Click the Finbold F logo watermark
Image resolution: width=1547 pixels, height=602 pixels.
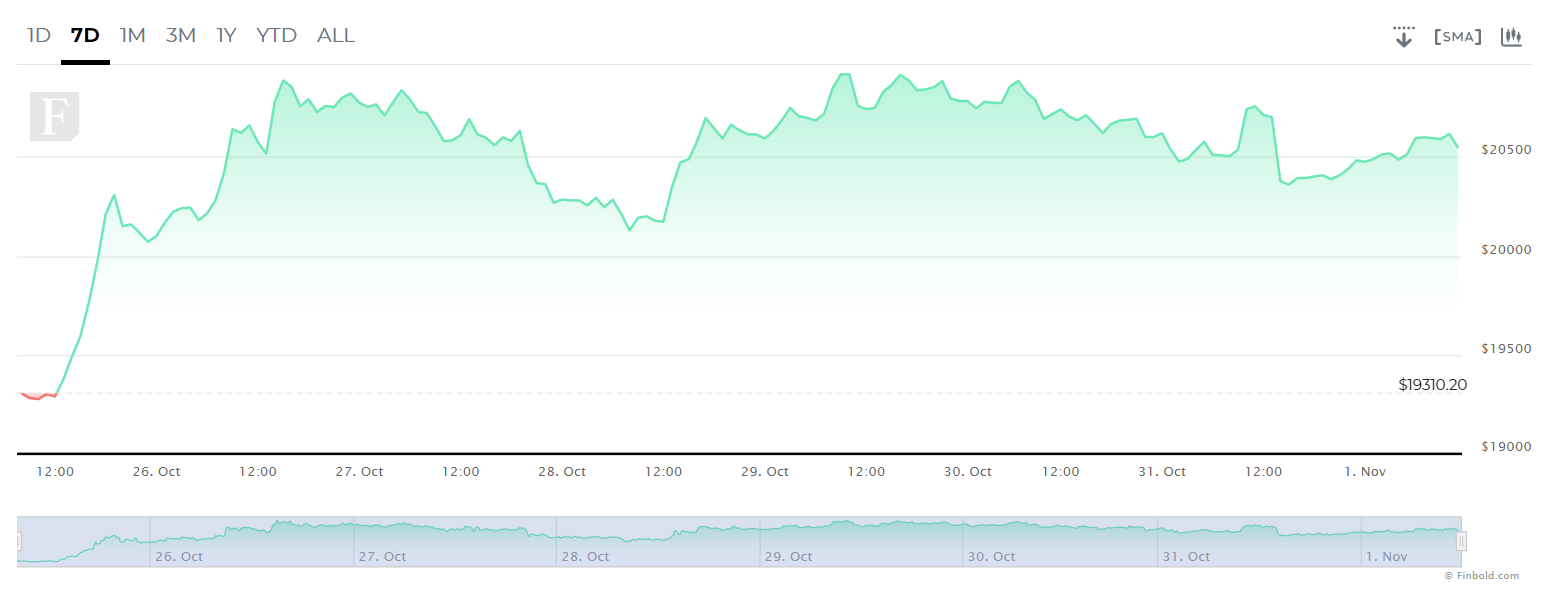(x=54, y=117)
